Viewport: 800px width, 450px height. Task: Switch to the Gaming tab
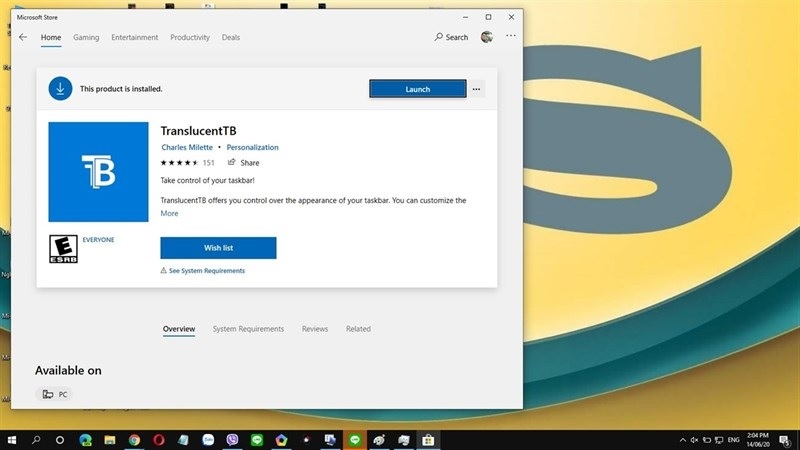[86, 37]
